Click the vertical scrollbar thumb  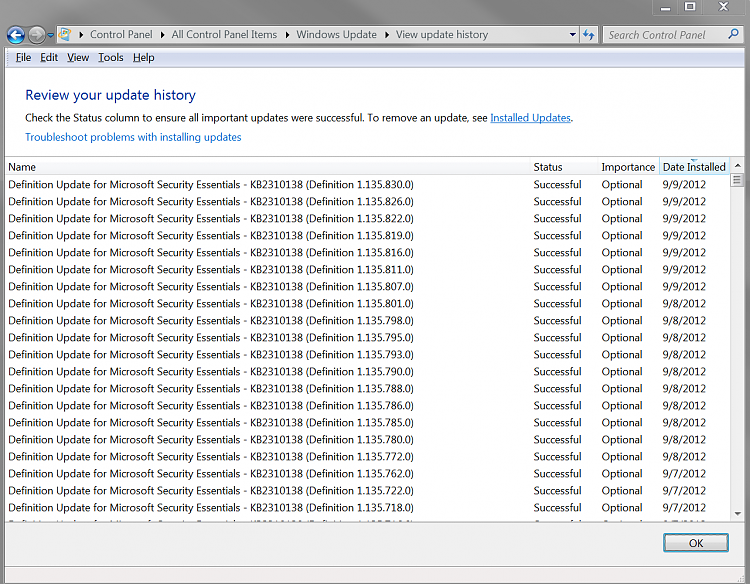coord(737,180)
